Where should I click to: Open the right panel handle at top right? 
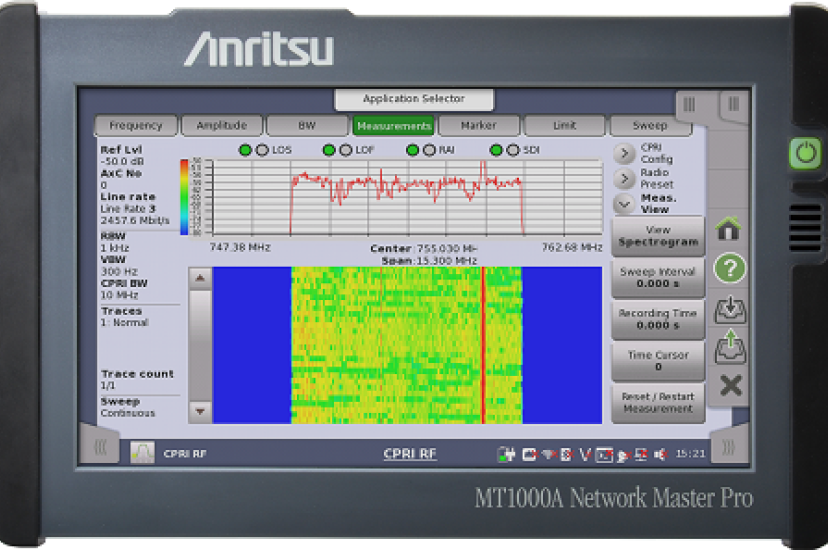point(733,103)
